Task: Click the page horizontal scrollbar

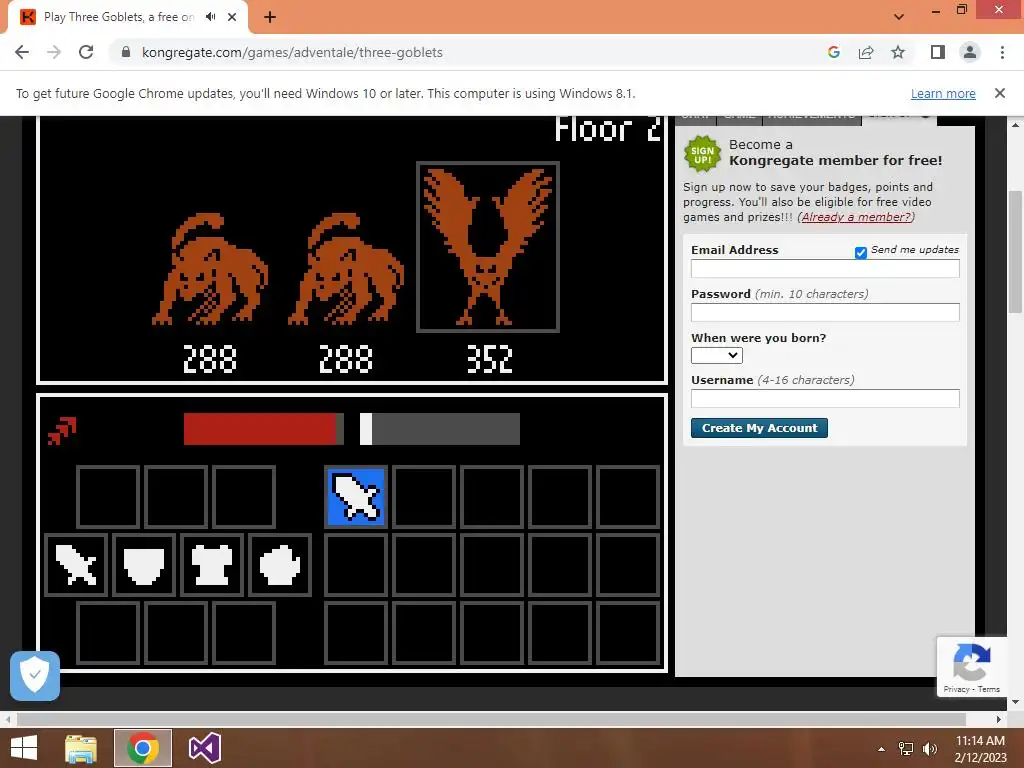Action: [x=491, y=719]
